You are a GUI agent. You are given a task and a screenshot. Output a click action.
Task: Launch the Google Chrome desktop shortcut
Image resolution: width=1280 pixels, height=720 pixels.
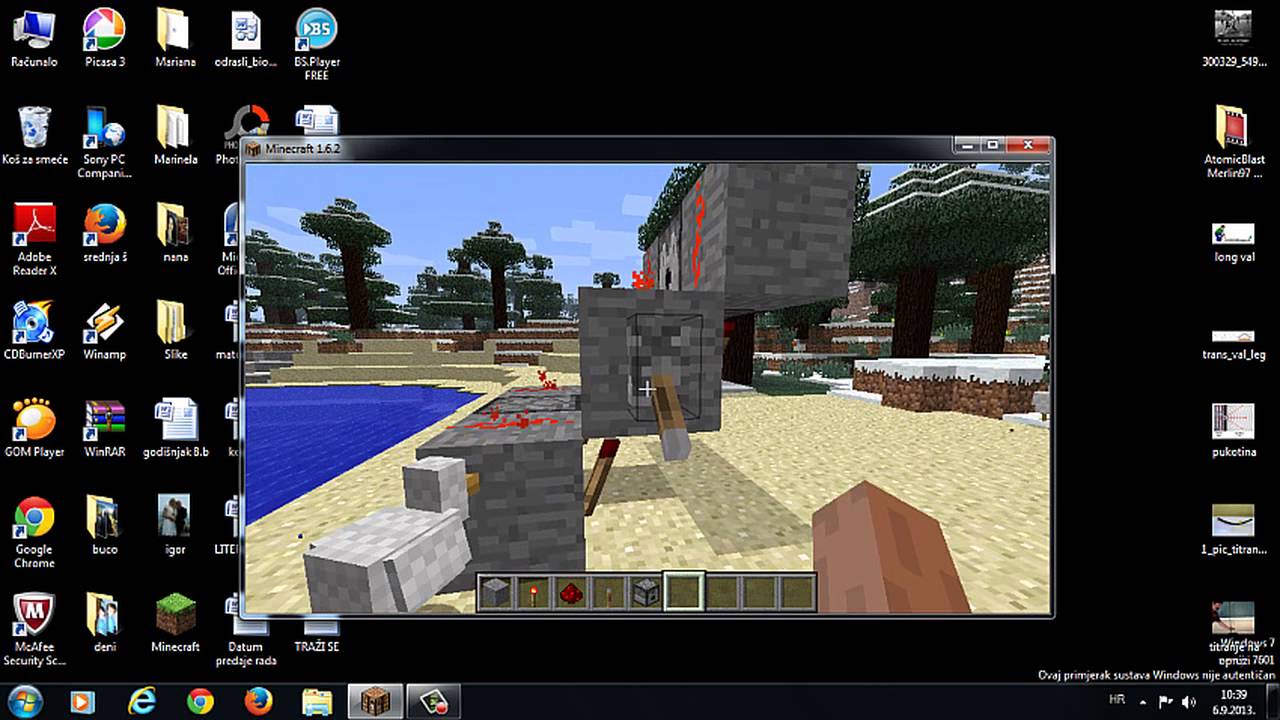pyautogui.click(x=34, y=532)
